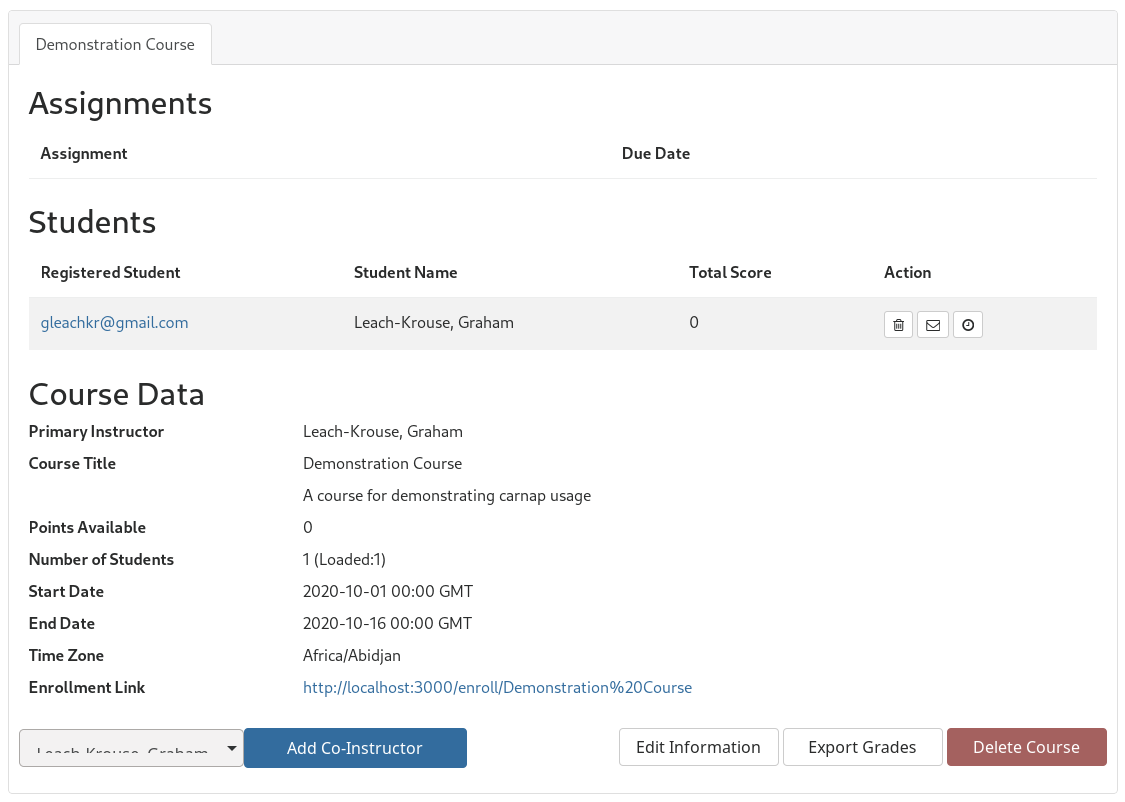Click the Edit Information button

698,747
